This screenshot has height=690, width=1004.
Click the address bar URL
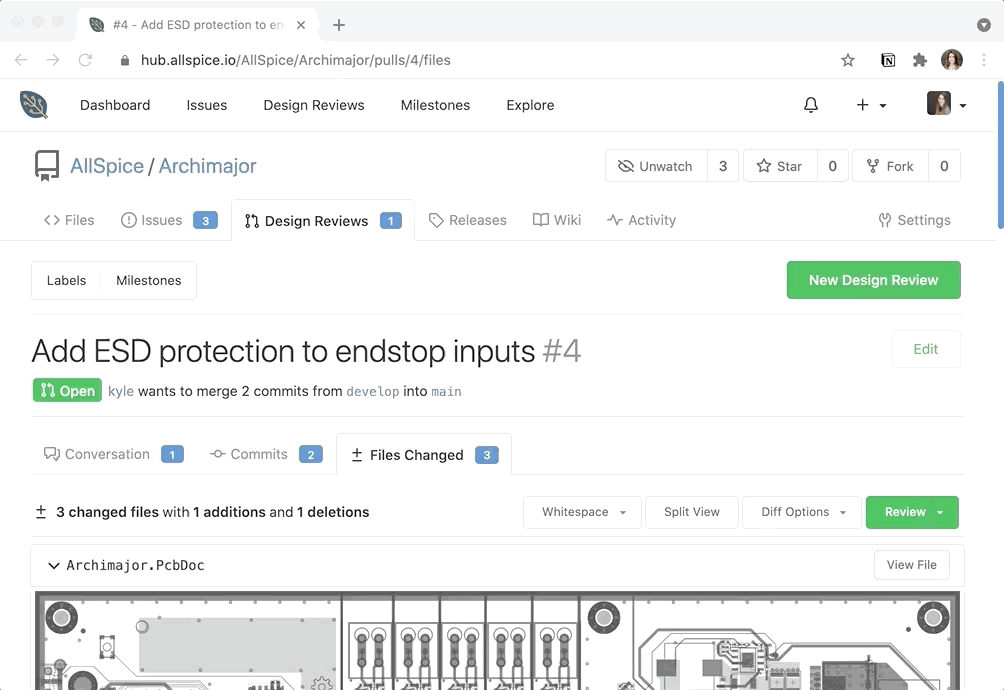pos(296,60)
